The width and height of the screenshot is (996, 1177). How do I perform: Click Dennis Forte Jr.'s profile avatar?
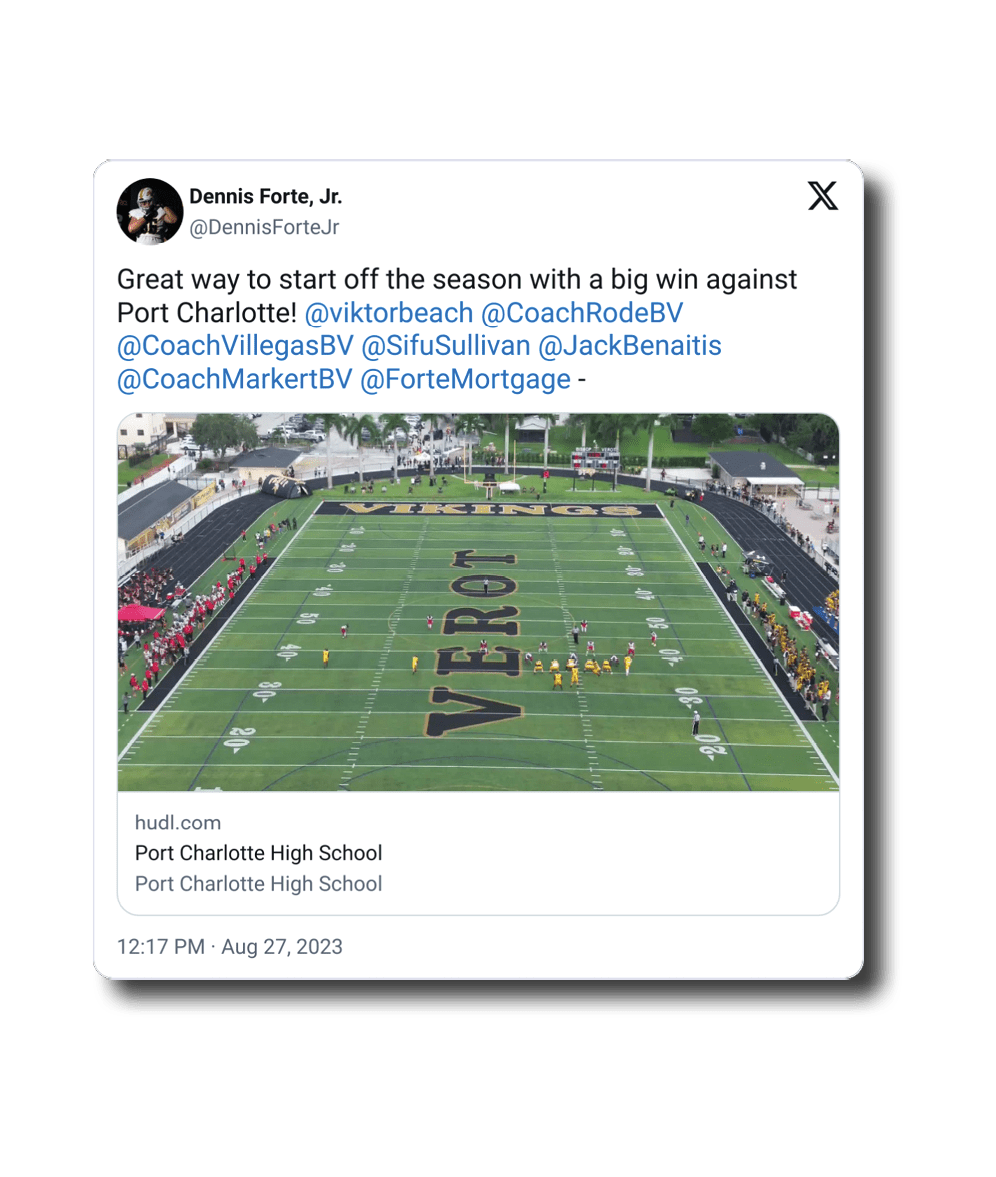(x=150, y=211)
